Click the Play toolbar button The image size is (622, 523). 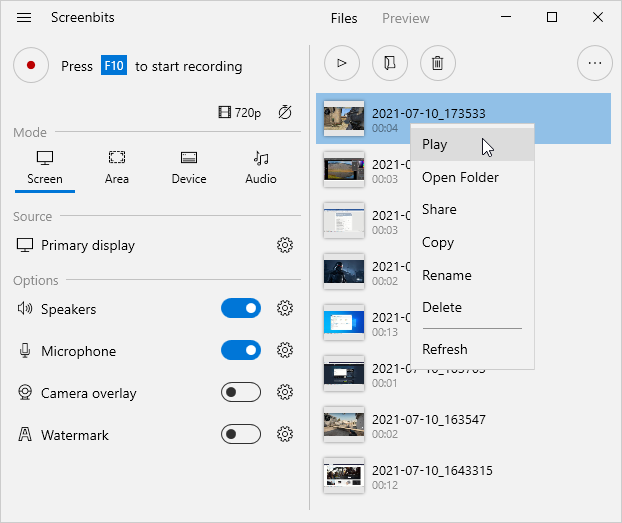pos(342,63)
